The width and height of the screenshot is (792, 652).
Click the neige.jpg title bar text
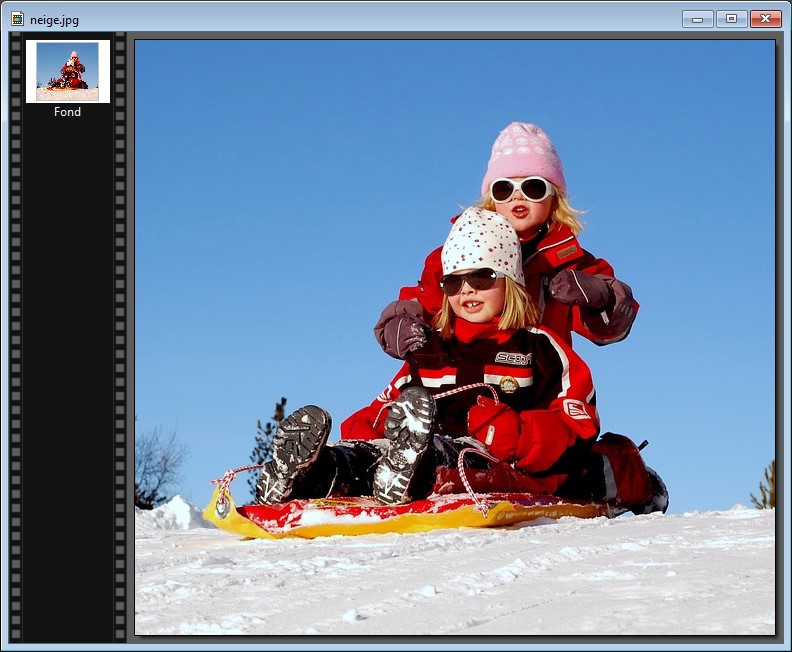tap(54, 19)
